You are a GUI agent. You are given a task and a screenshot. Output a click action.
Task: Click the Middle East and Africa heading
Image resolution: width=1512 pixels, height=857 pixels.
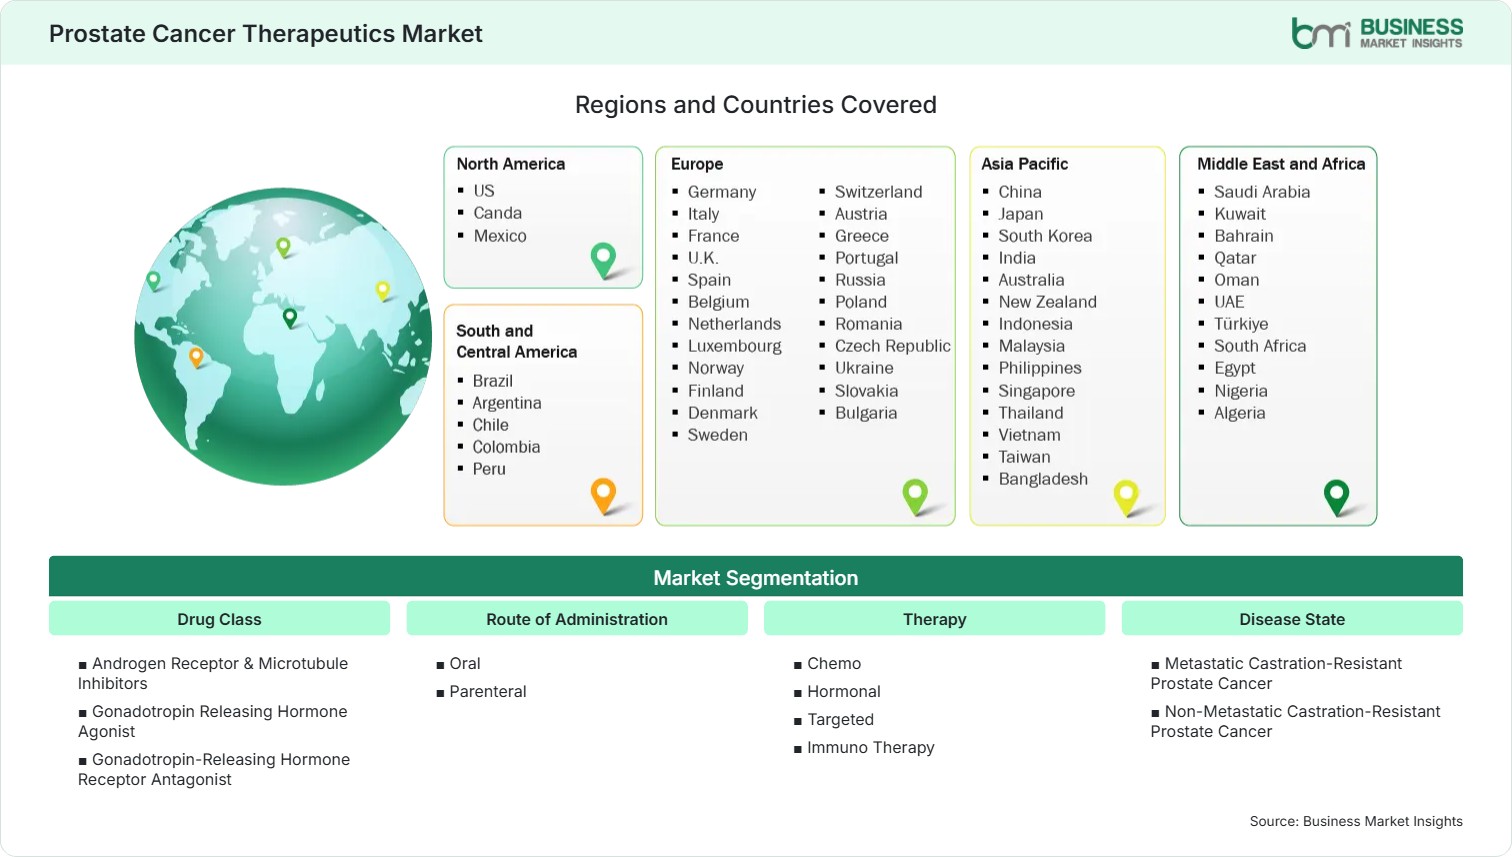1281,164
